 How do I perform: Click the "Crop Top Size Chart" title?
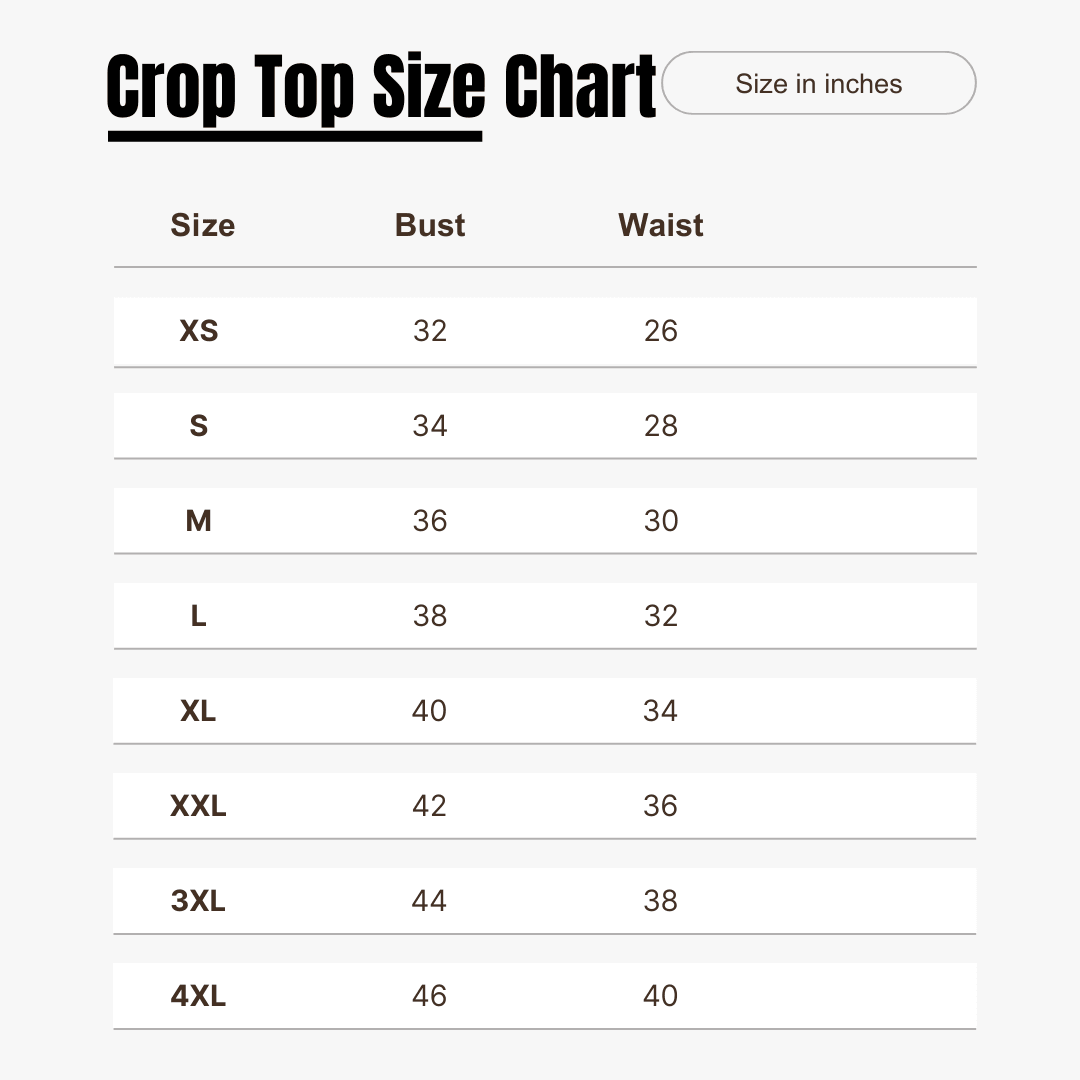click(x=381, y=88)
